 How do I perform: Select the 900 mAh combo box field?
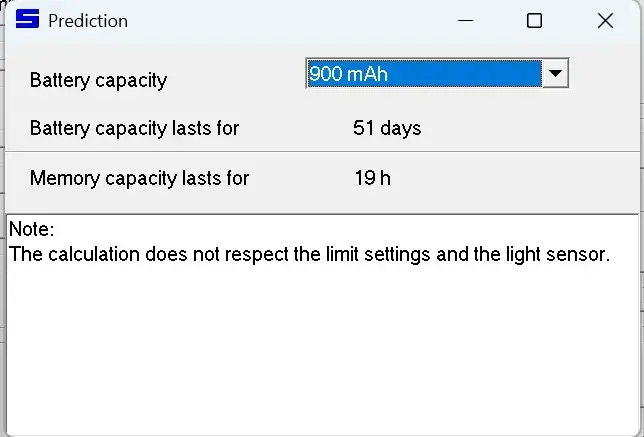tap(423, 74)
